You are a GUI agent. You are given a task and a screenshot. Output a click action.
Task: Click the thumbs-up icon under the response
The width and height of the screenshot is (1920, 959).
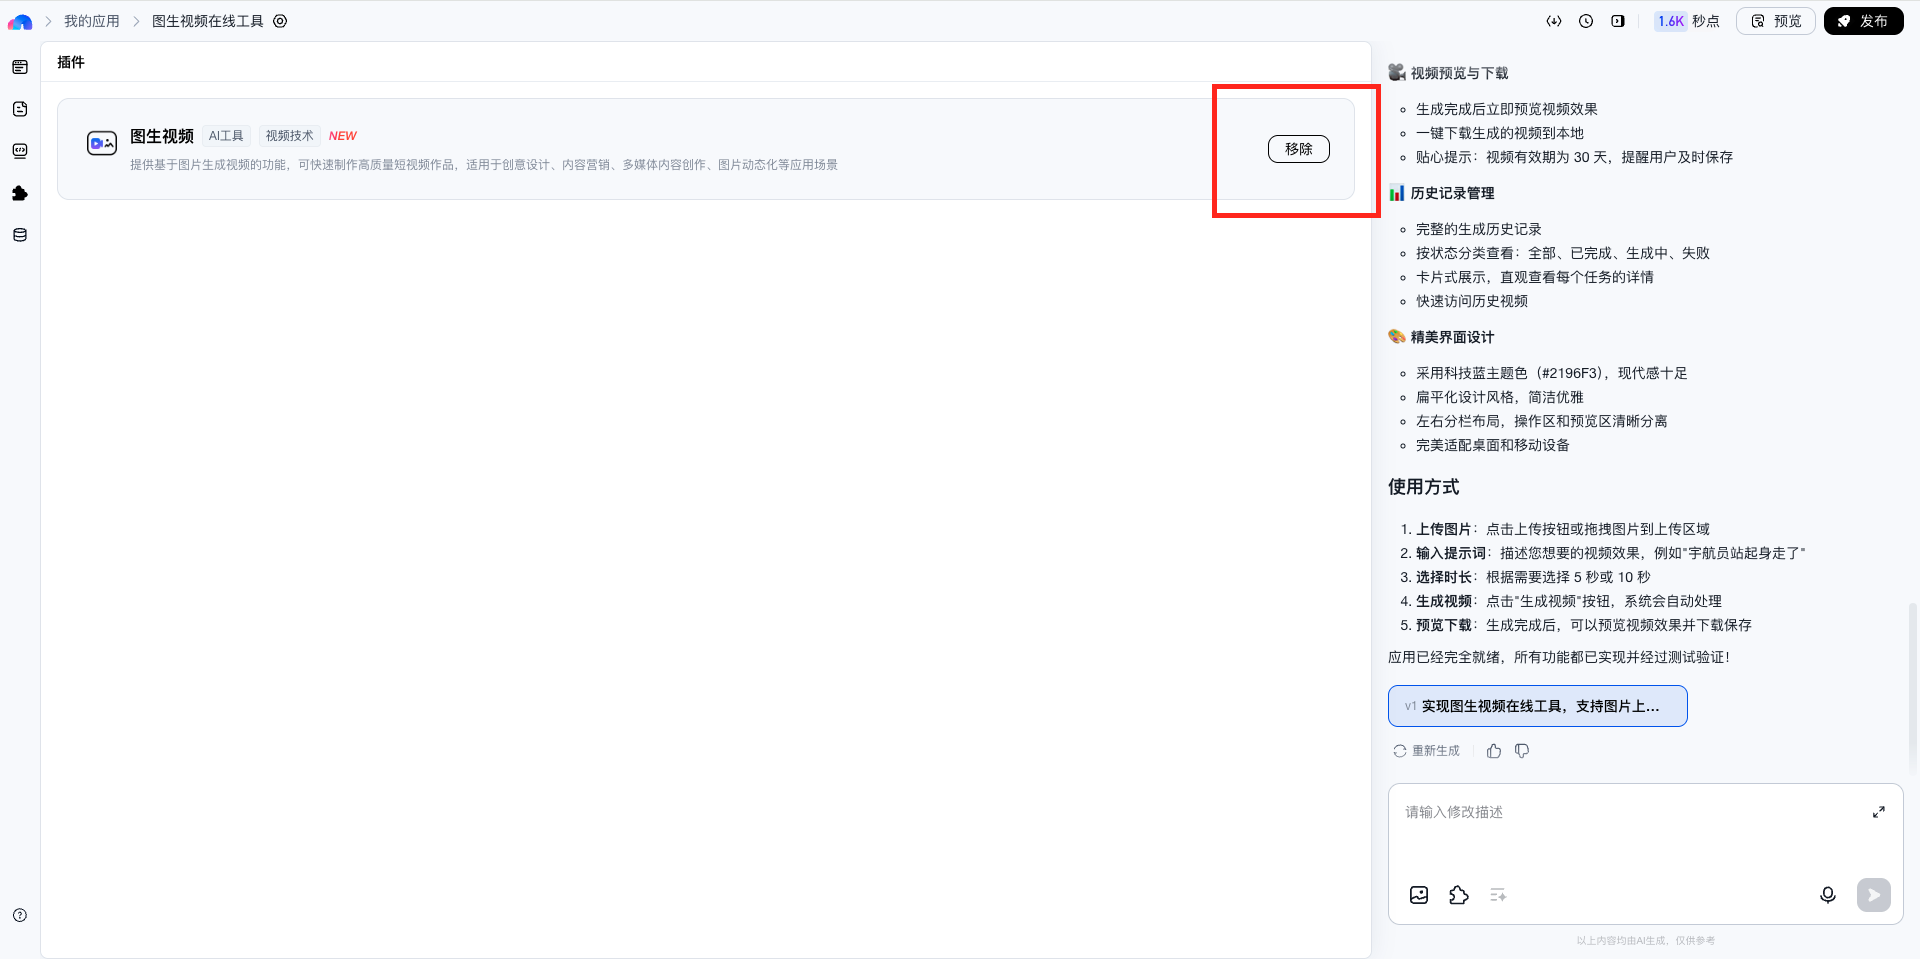click(x=1494, y=751)
